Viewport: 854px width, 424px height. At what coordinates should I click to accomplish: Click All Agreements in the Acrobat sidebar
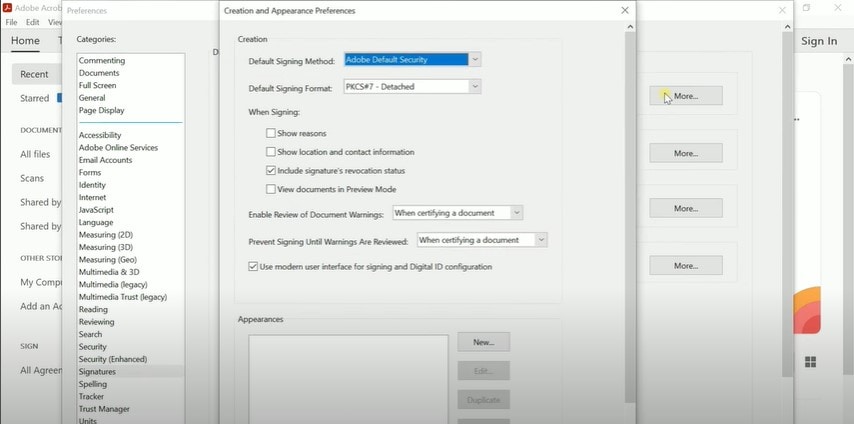(x=41, y=371)
